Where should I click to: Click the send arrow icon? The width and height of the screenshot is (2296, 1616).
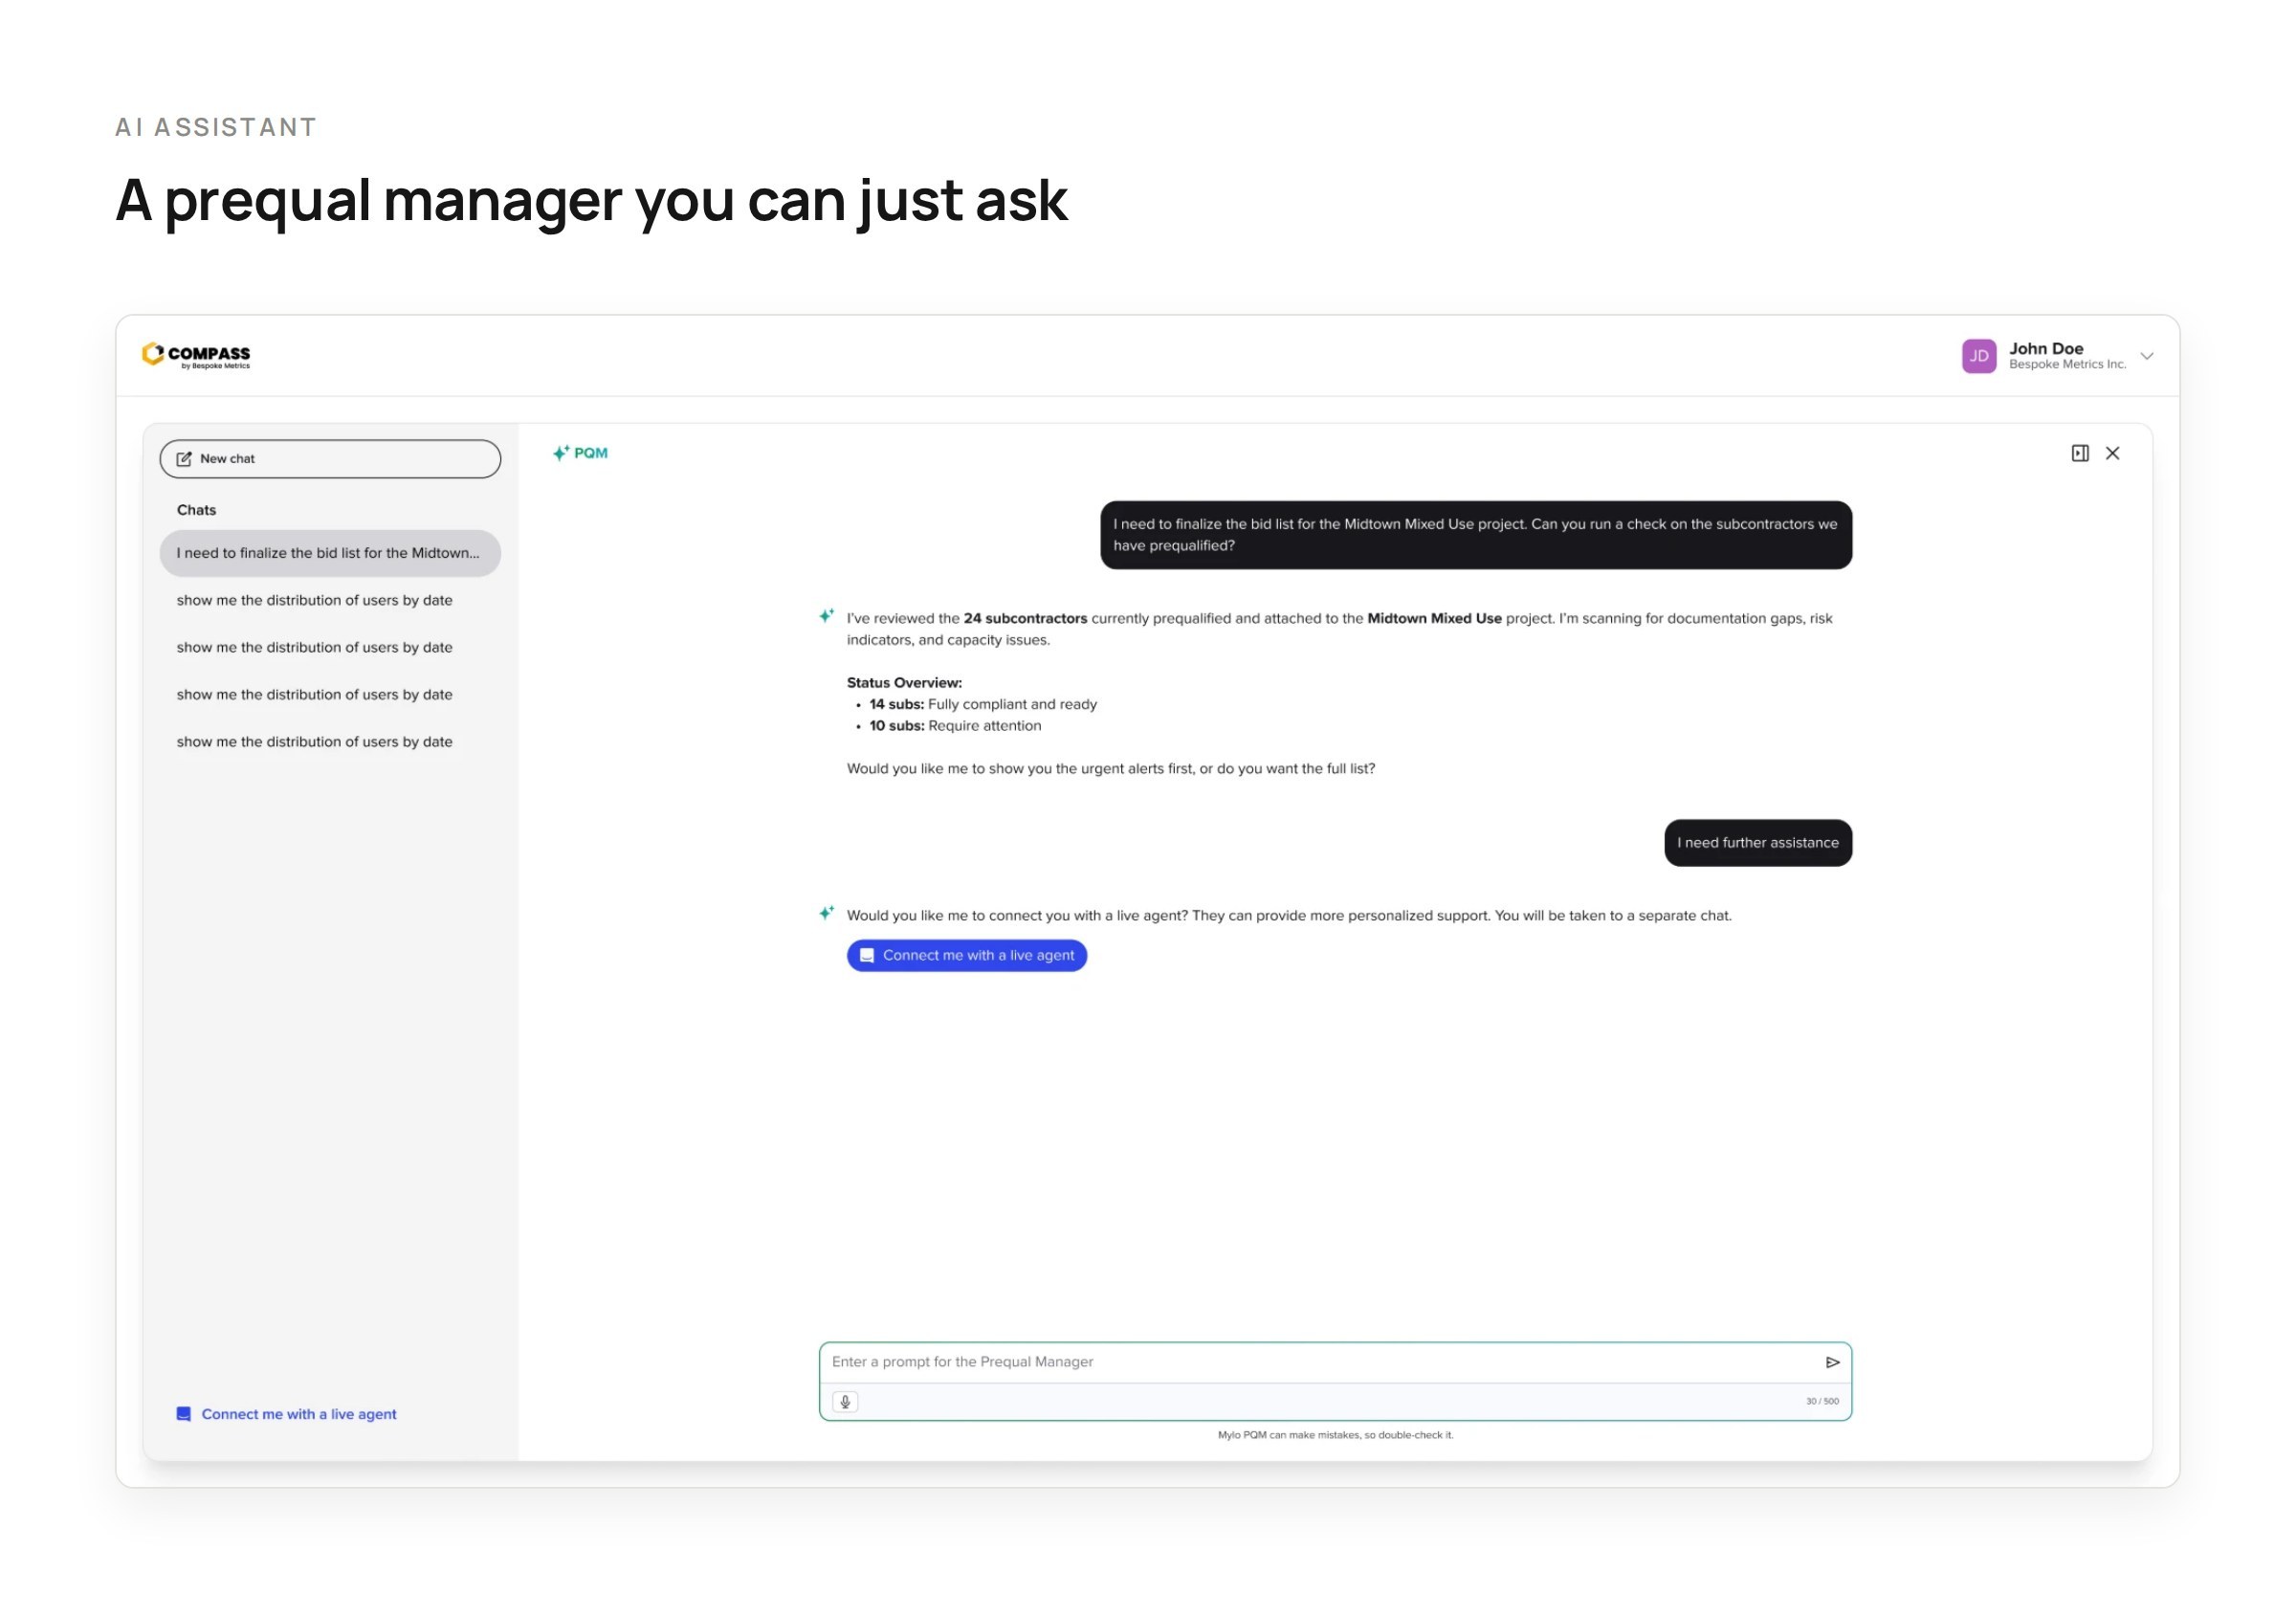pos(1832,1362)
